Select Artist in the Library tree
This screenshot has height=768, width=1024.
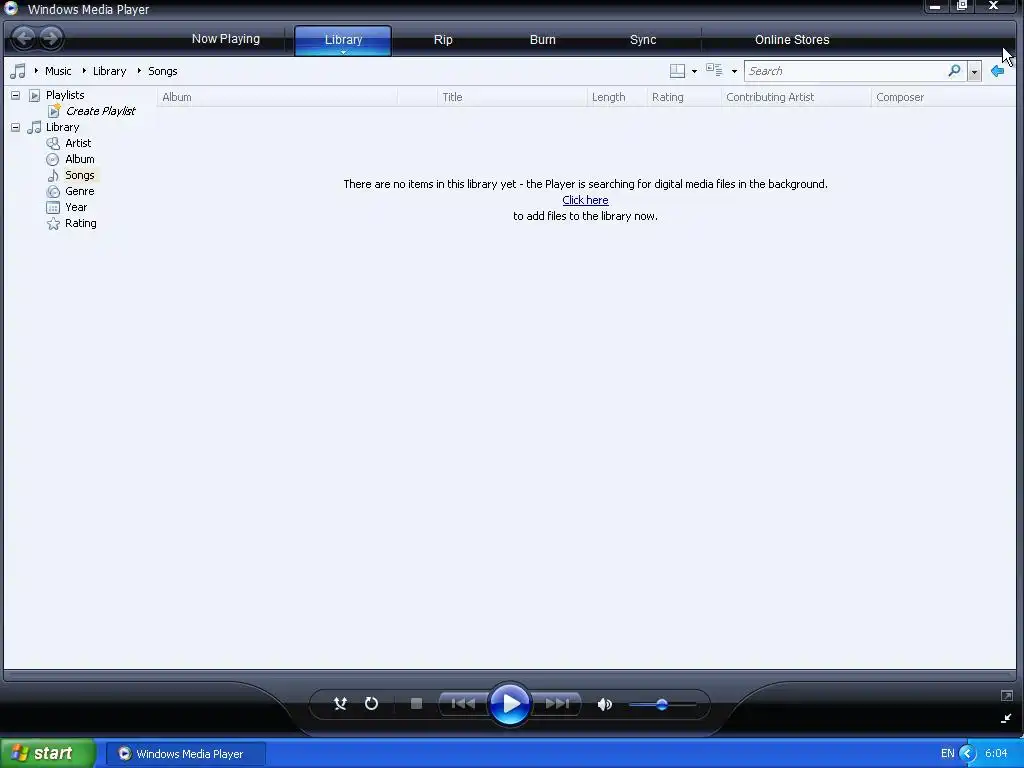click(x=78, y=143)
